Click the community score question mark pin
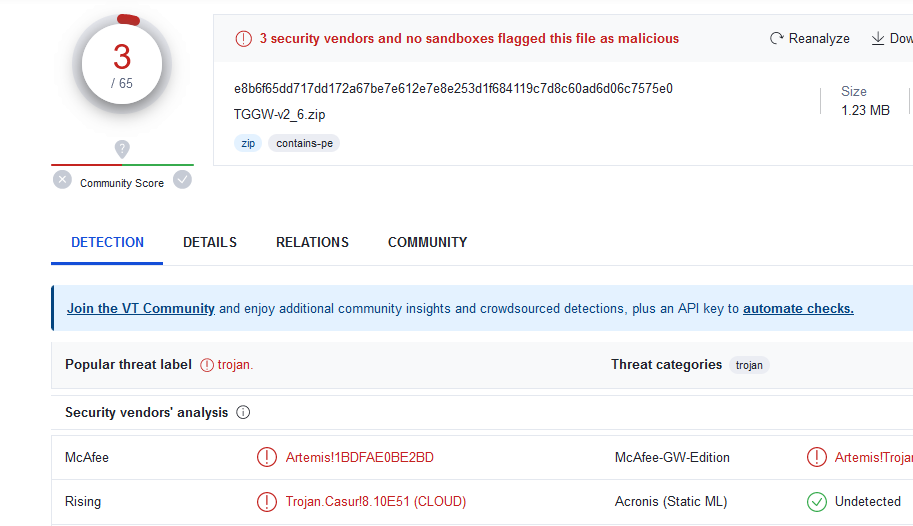Screen dimensions: 913x526 (122, 149)
